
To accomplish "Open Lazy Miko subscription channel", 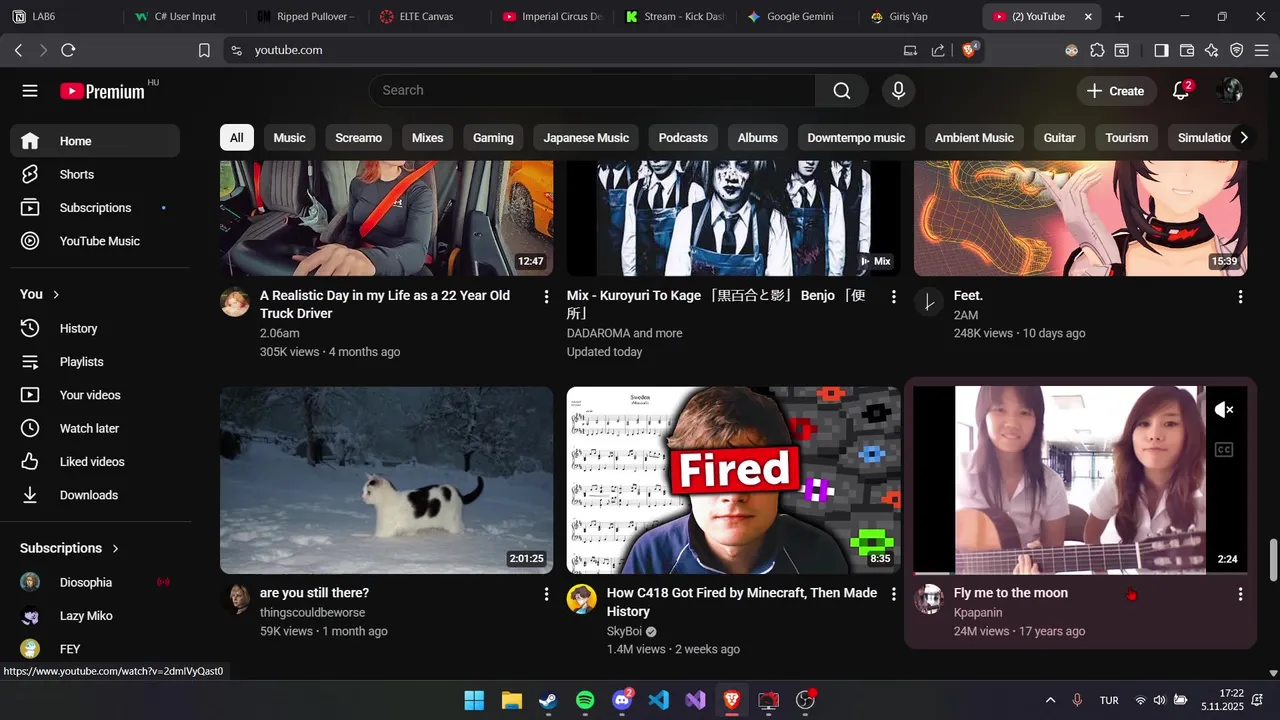I will coord(95,616).
